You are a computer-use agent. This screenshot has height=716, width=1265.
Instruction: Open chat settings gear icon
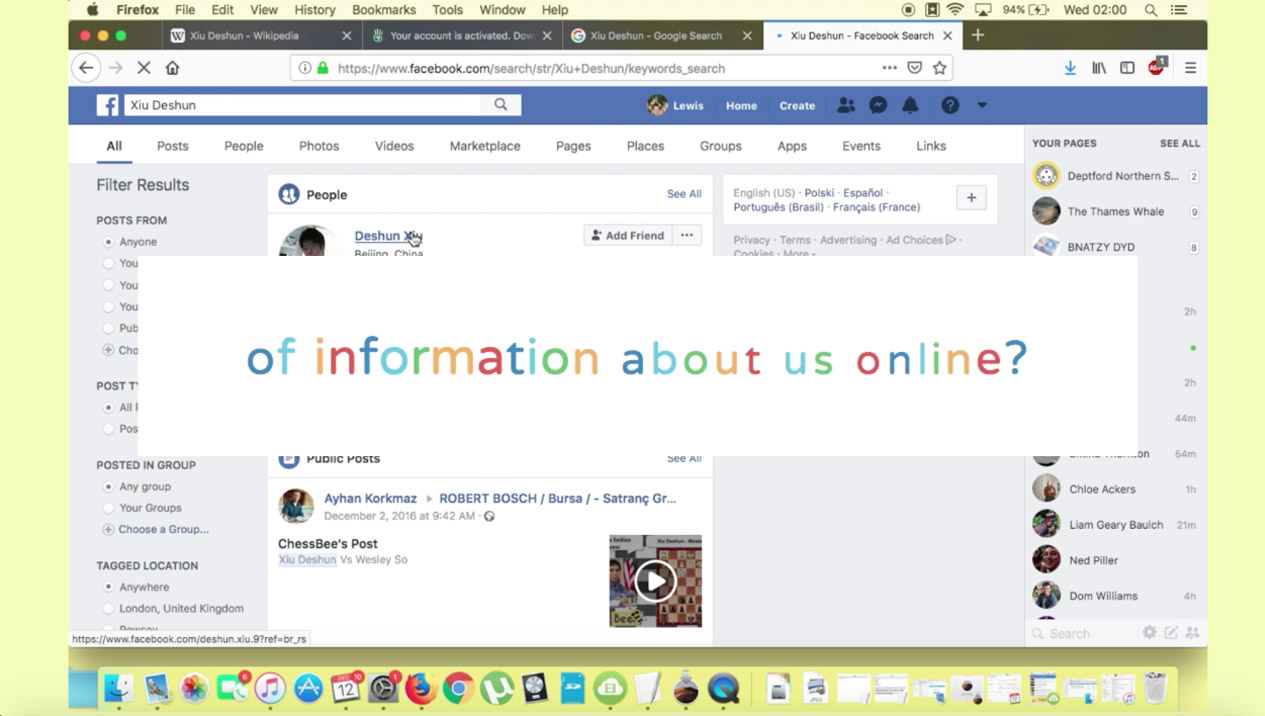(1150, 633)
